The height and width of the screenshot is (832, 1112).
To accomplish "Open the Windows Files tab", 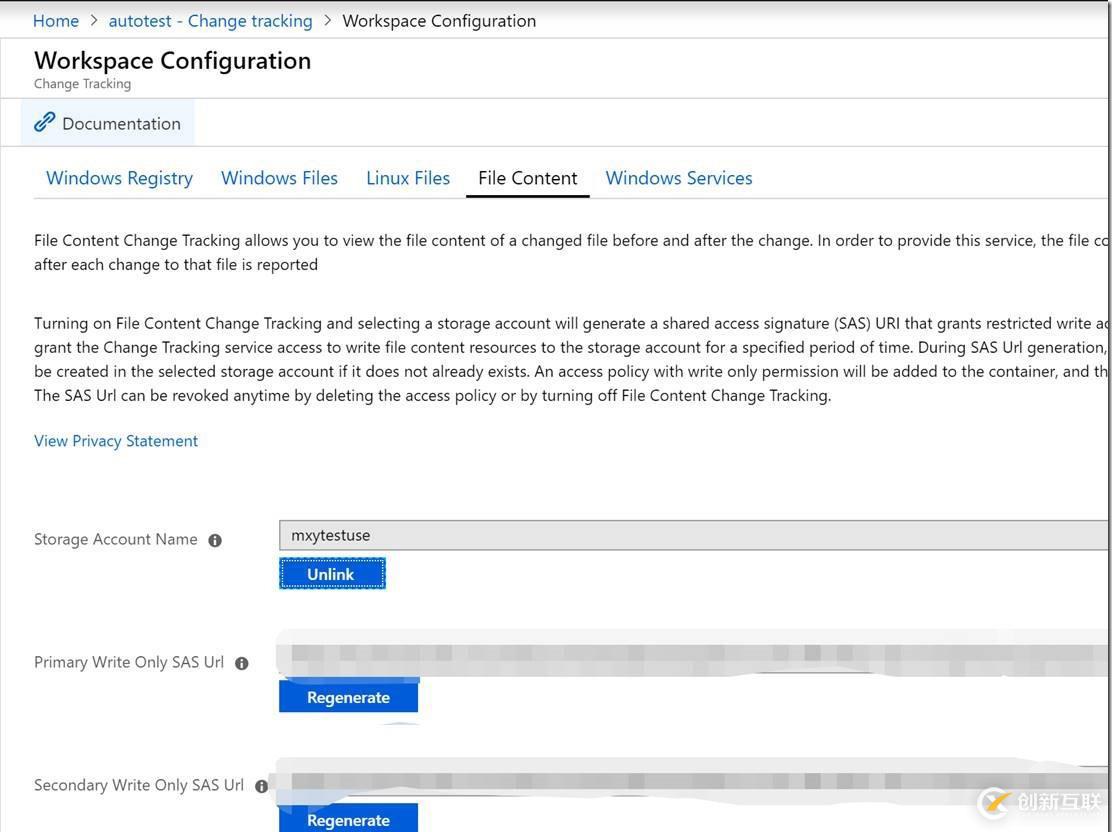I will pos(279,178).
